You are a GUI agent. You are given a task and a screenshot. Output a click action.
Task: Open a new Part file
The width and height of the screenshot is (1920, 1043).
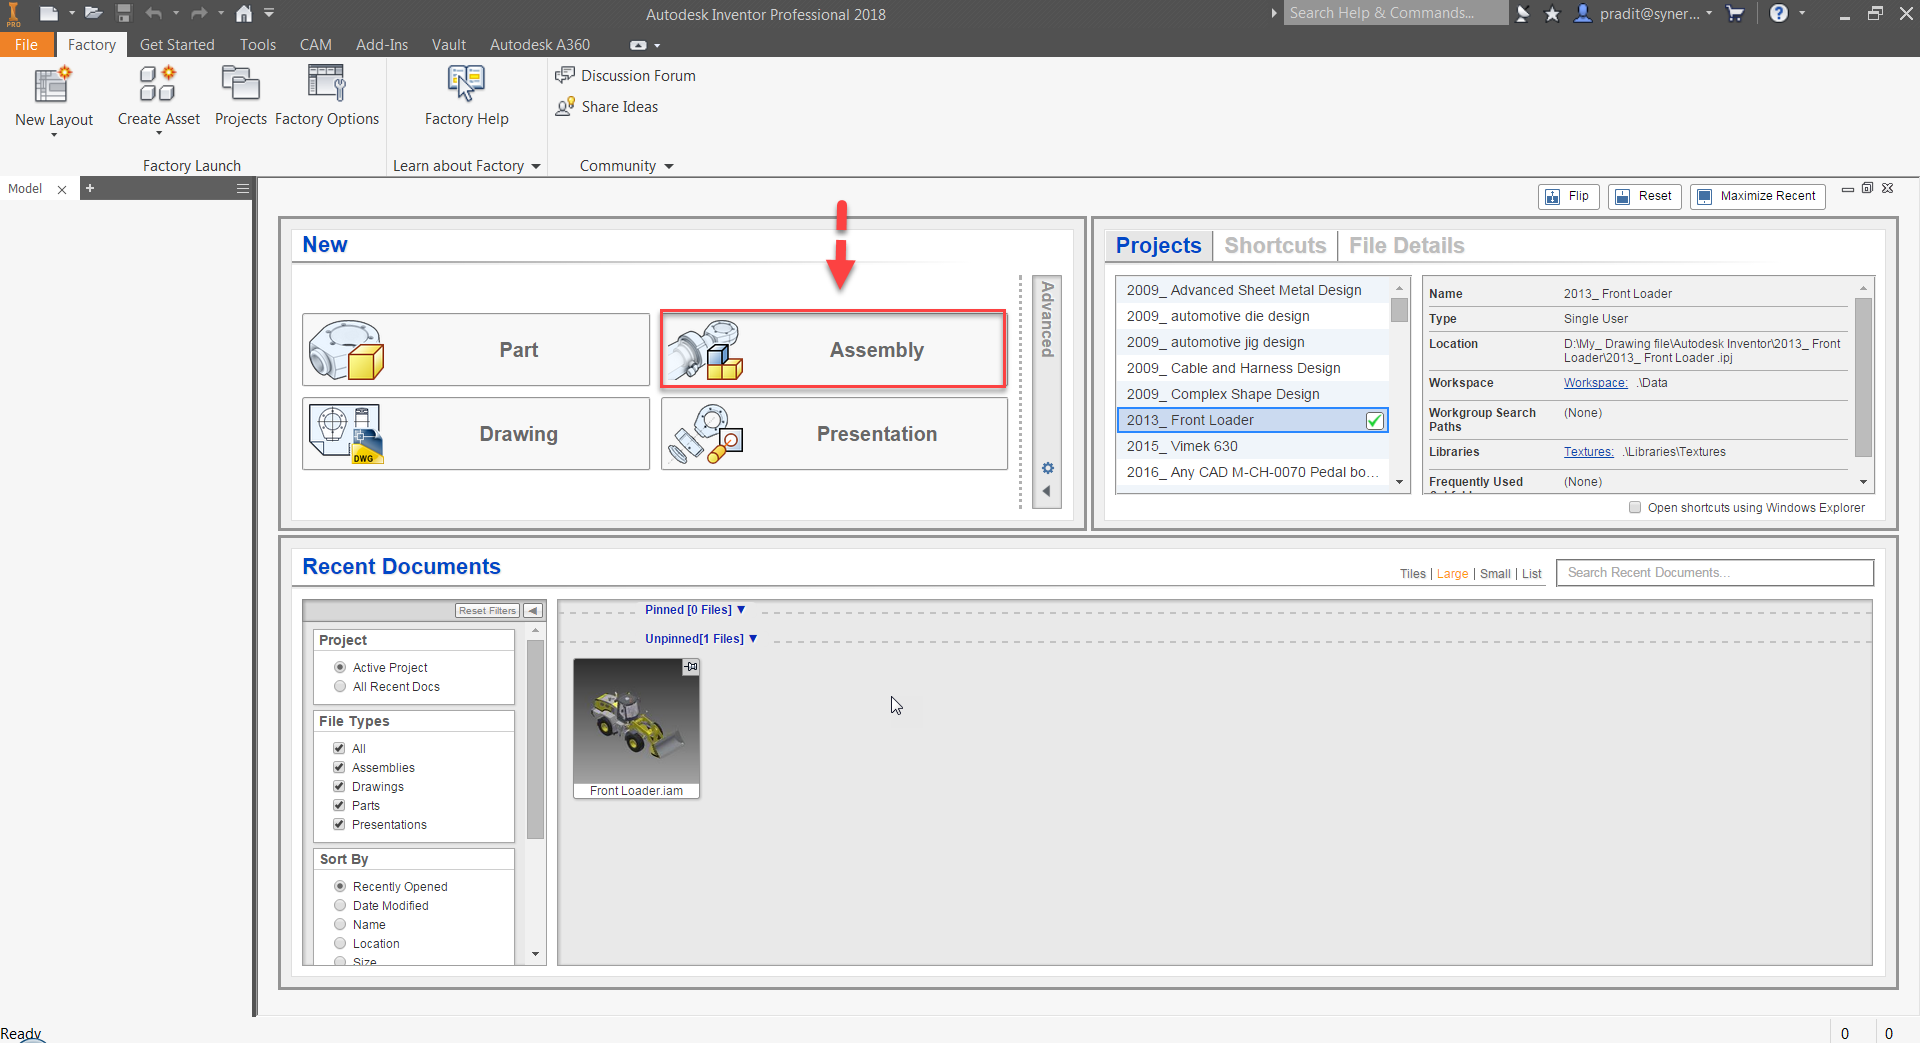click(x=476, y=349)
